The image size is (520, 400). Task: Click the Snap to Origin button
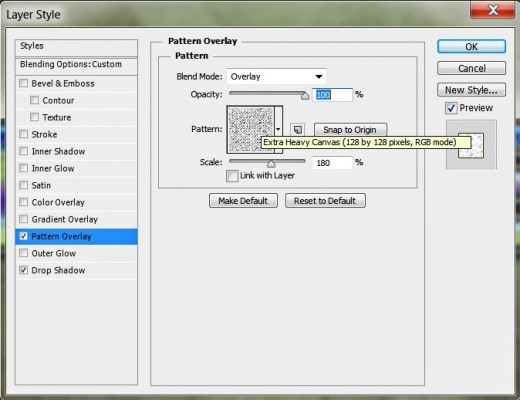coord(350,130)
